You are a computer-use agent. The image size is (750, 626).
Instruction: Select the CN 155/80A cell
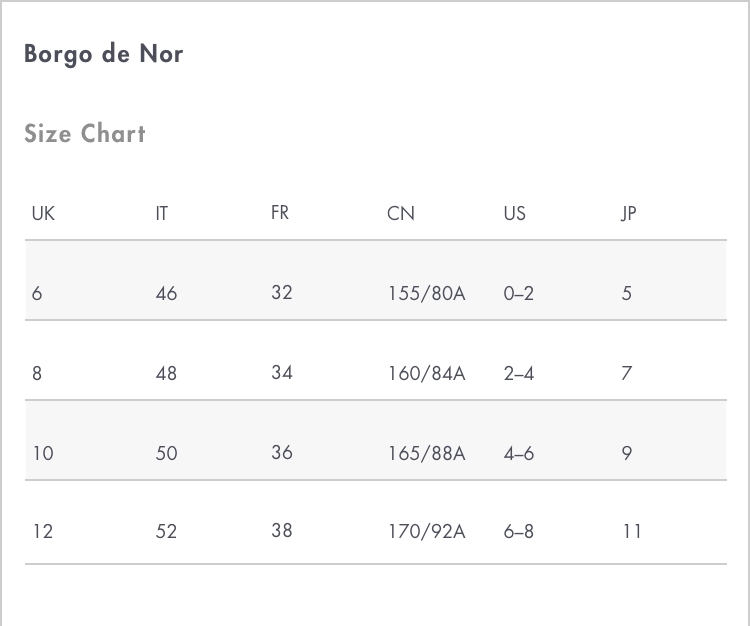point(427,293)
